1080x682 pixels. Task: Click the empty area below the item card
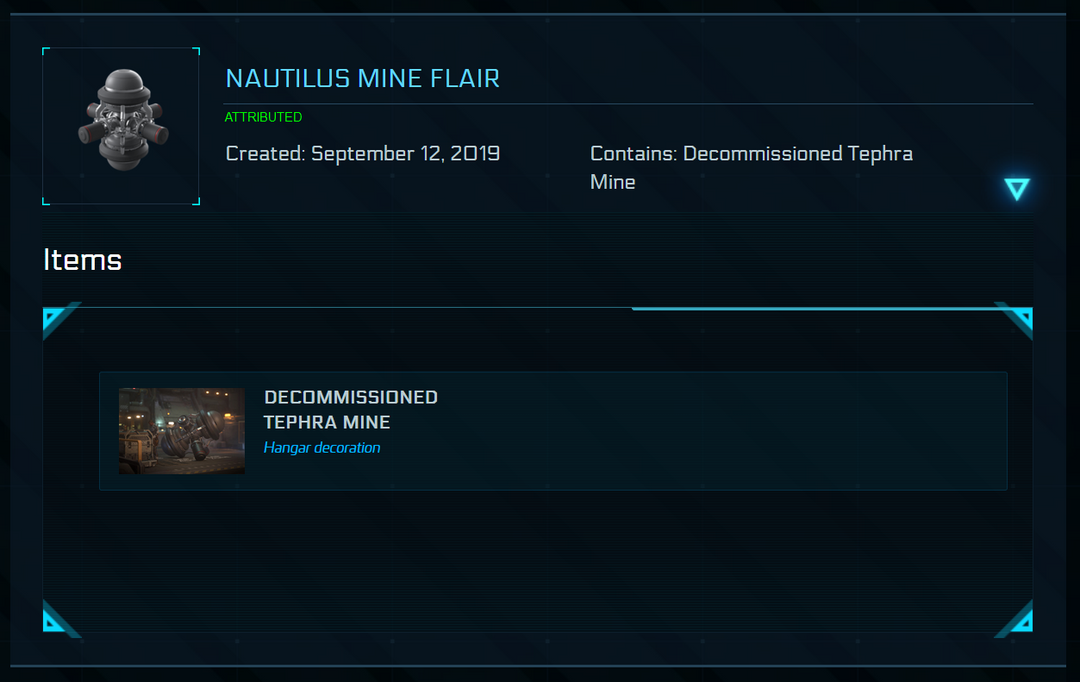click(x=540, y=560)
